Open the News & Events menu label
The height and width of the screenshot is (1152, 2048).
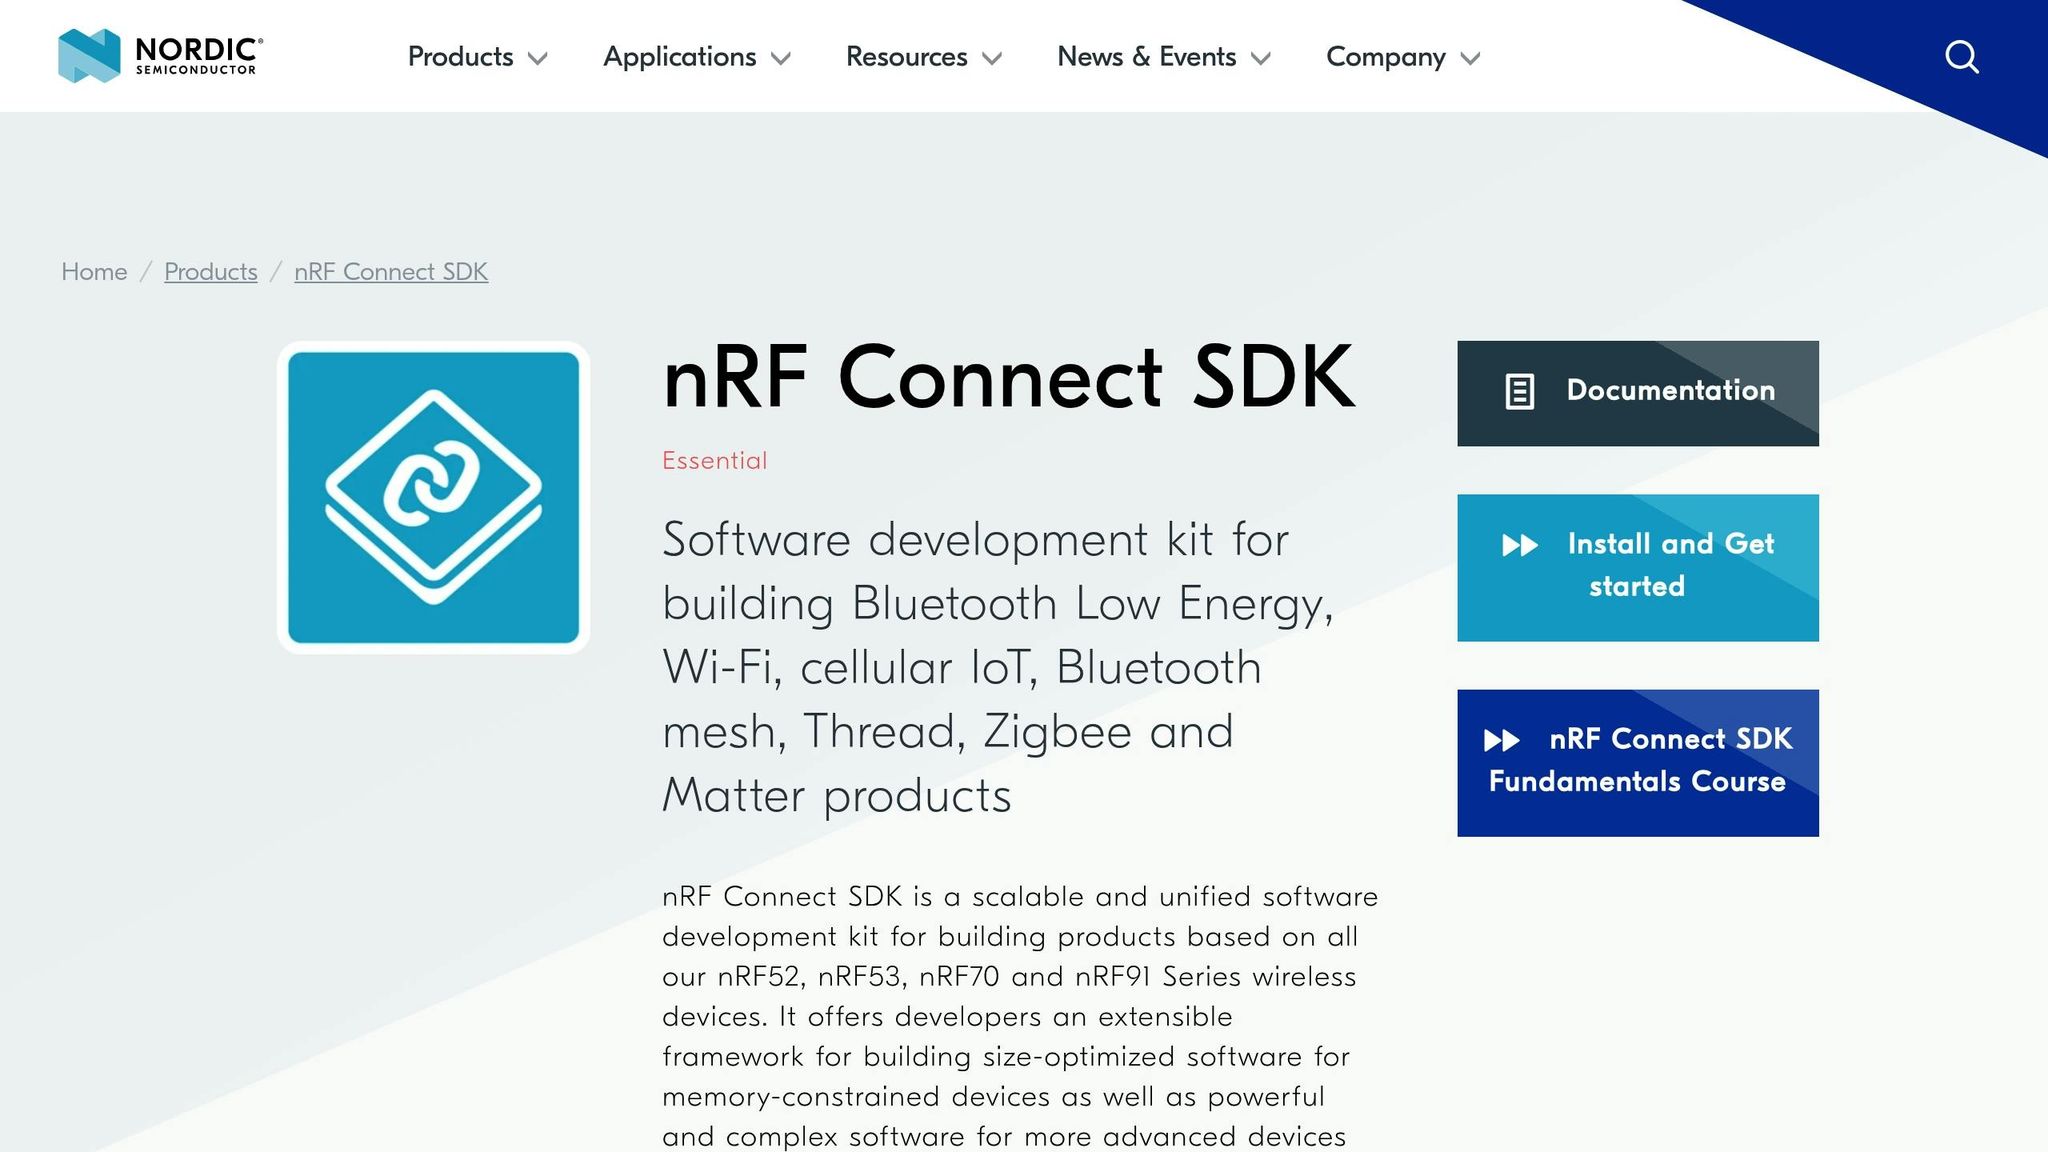1147,57
